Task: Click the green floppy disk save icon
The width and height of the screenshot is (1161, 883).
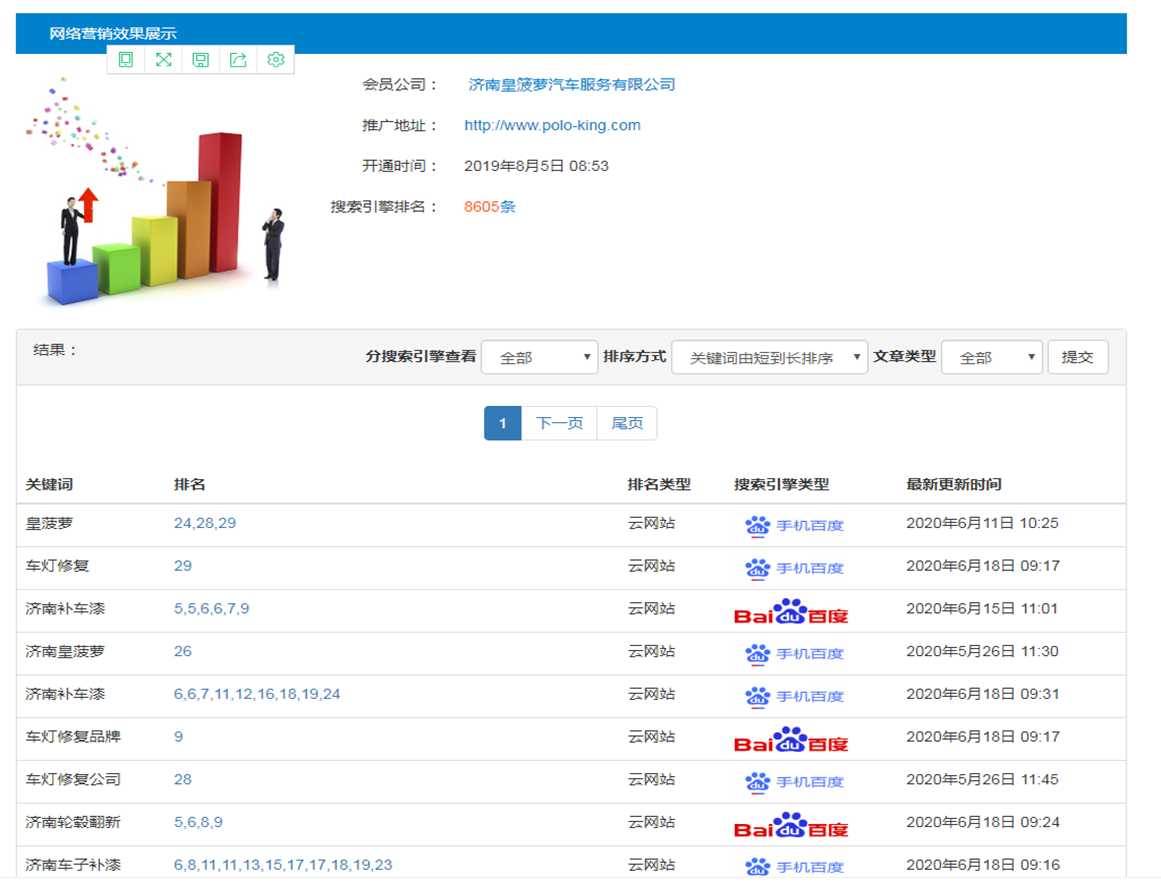Action: pos(201,60)
